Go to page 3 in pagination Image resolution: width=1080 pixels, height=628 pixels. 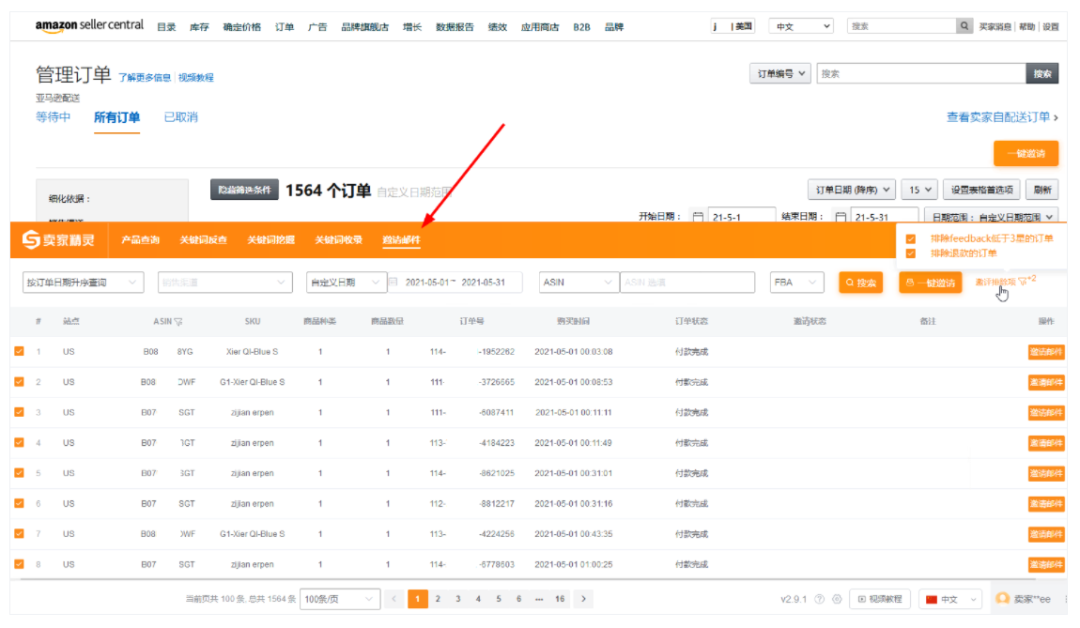458,599
